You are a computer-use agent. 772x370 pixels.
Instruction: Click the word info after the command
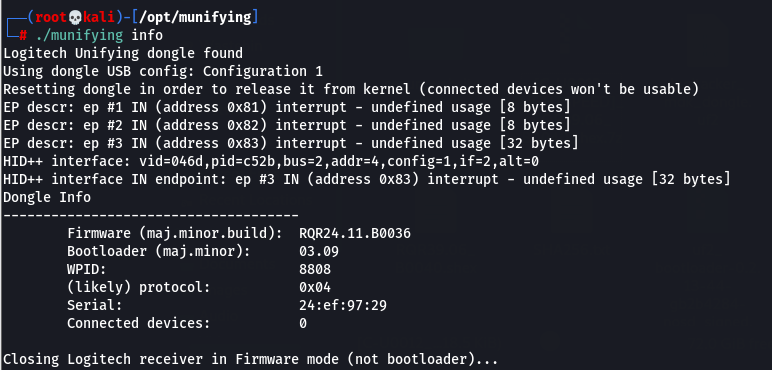[147, 35]
